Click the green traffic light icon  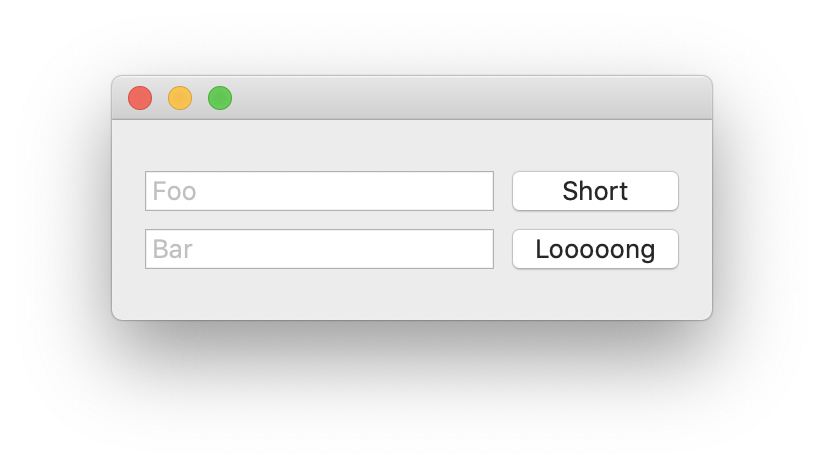point(220,98)
